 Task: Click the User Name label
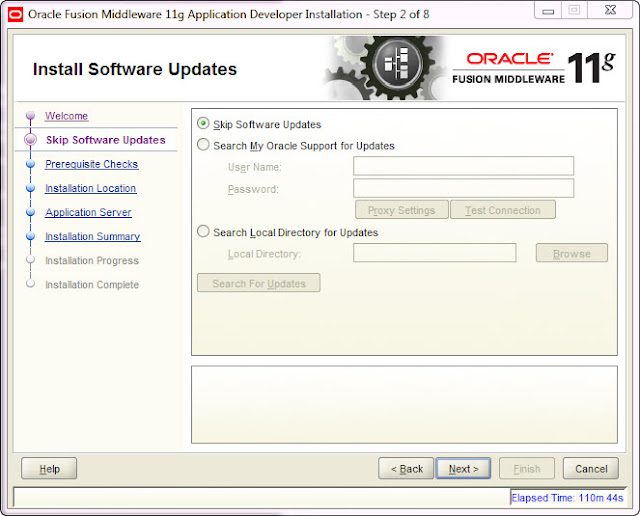[x=255, y=167]
